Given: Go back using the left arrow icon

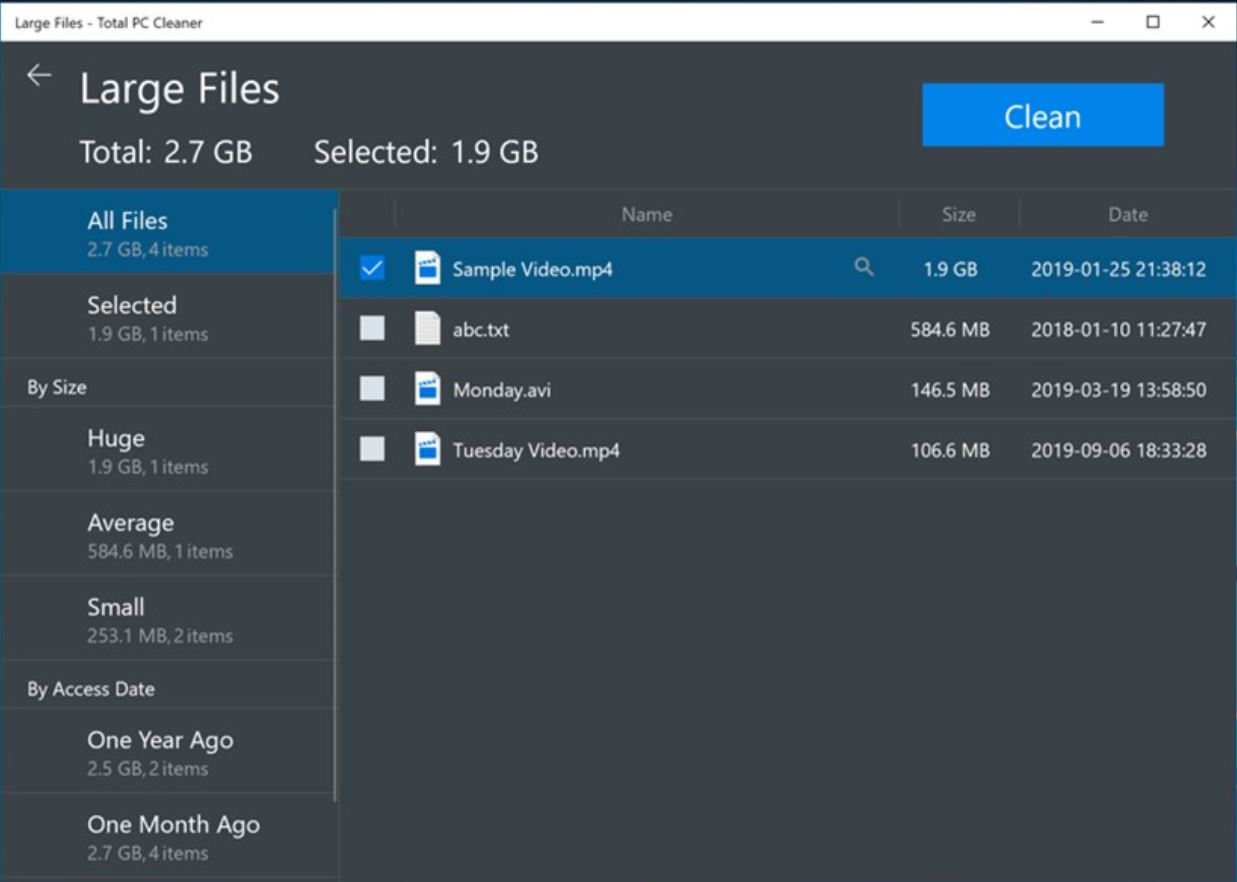Looking at the screenshot, I should pos(39,75).
